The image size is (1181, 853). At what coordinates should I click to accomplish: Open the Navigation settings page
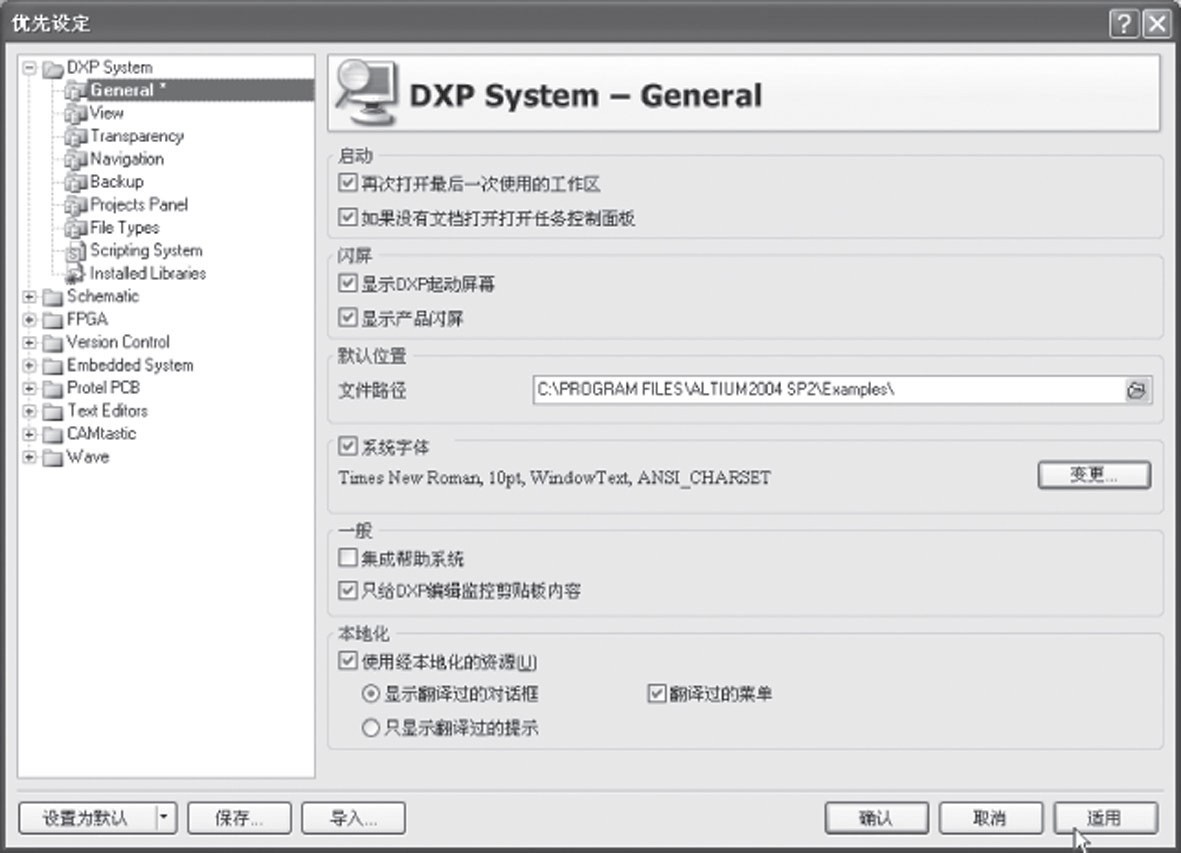click(127, 160)
